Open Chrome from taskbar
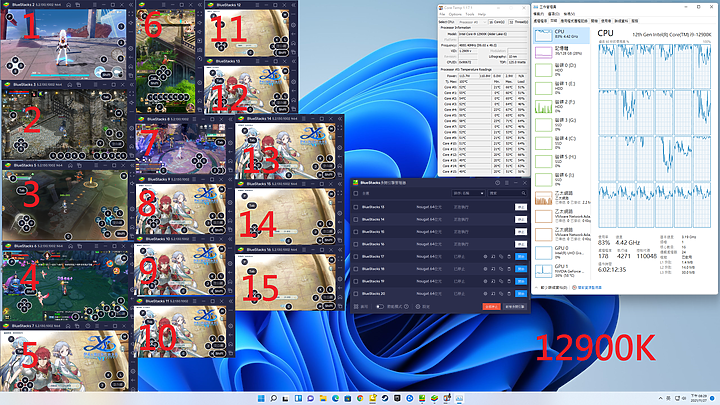 tap(360, 398)
